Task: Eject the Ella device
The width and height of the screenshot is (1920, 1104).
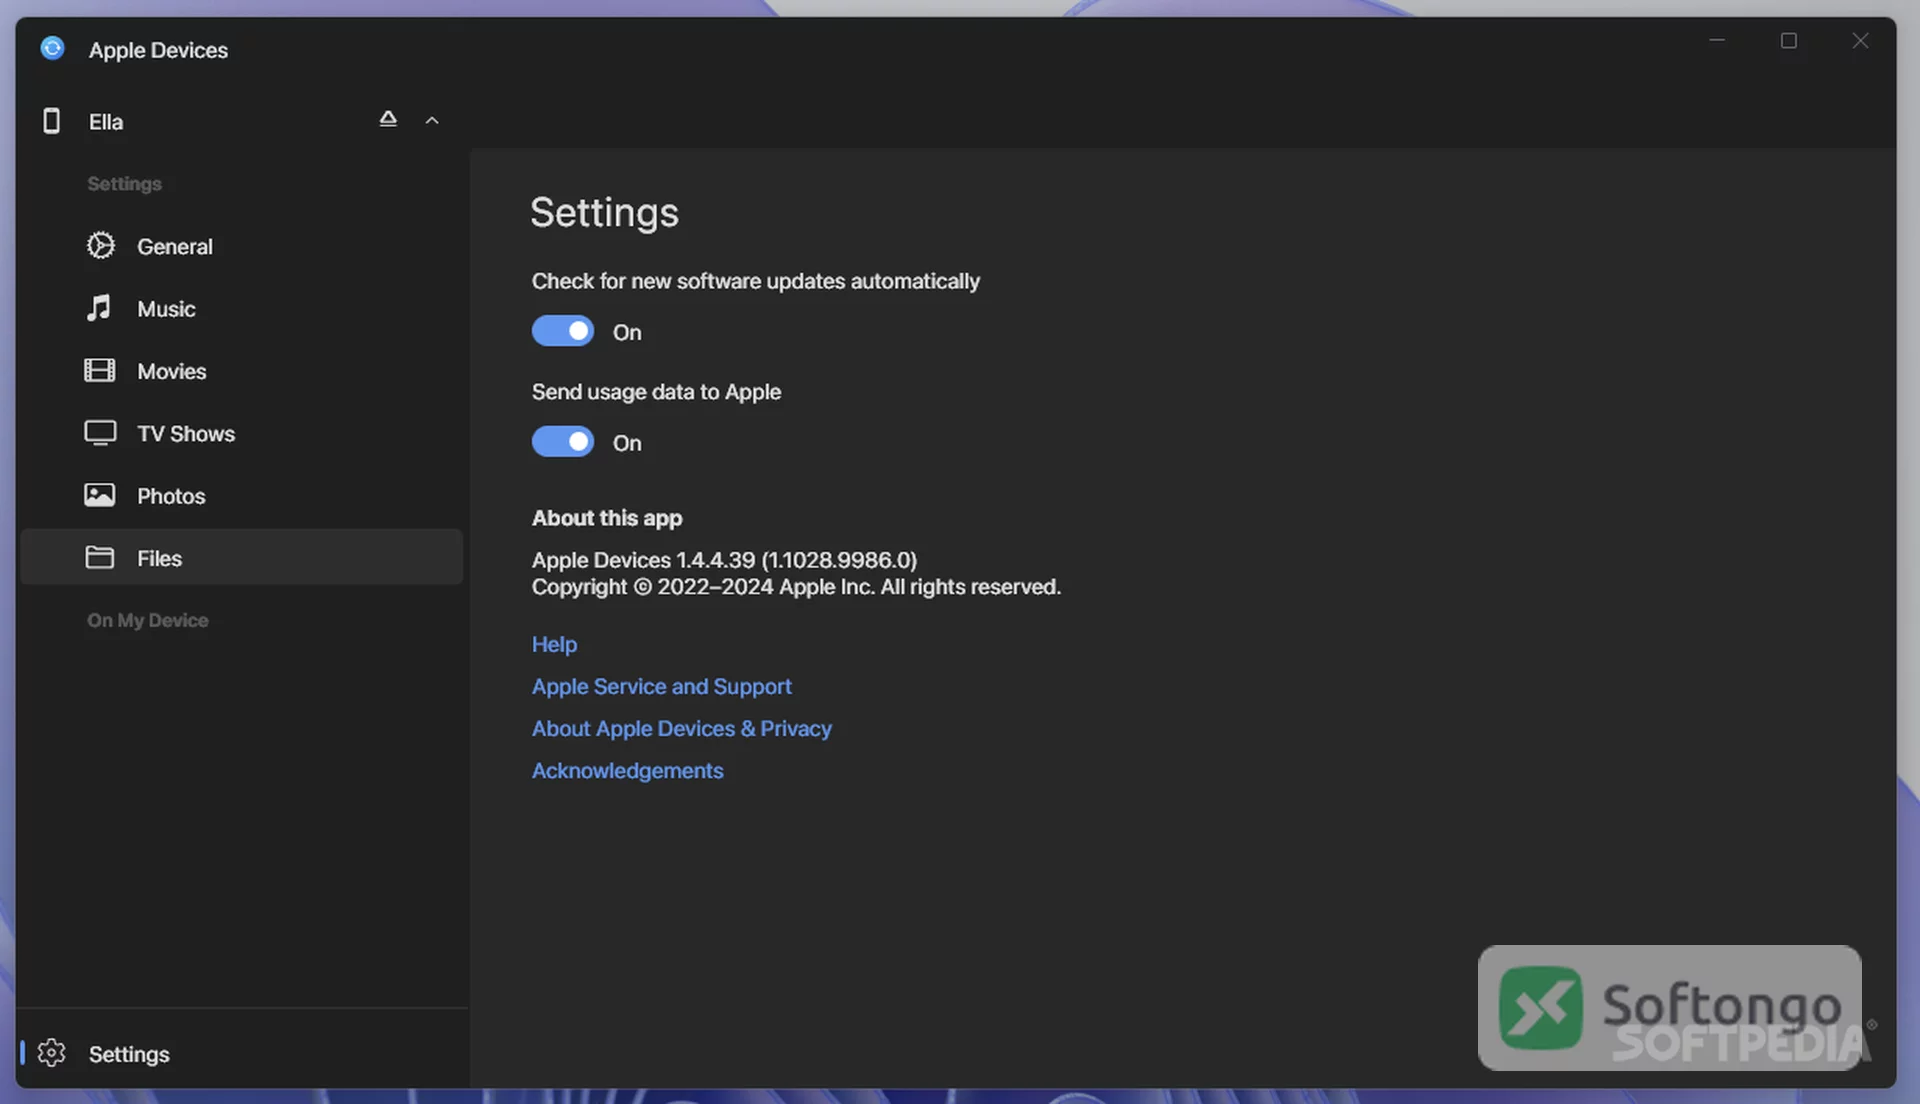Action: point(388,119)
